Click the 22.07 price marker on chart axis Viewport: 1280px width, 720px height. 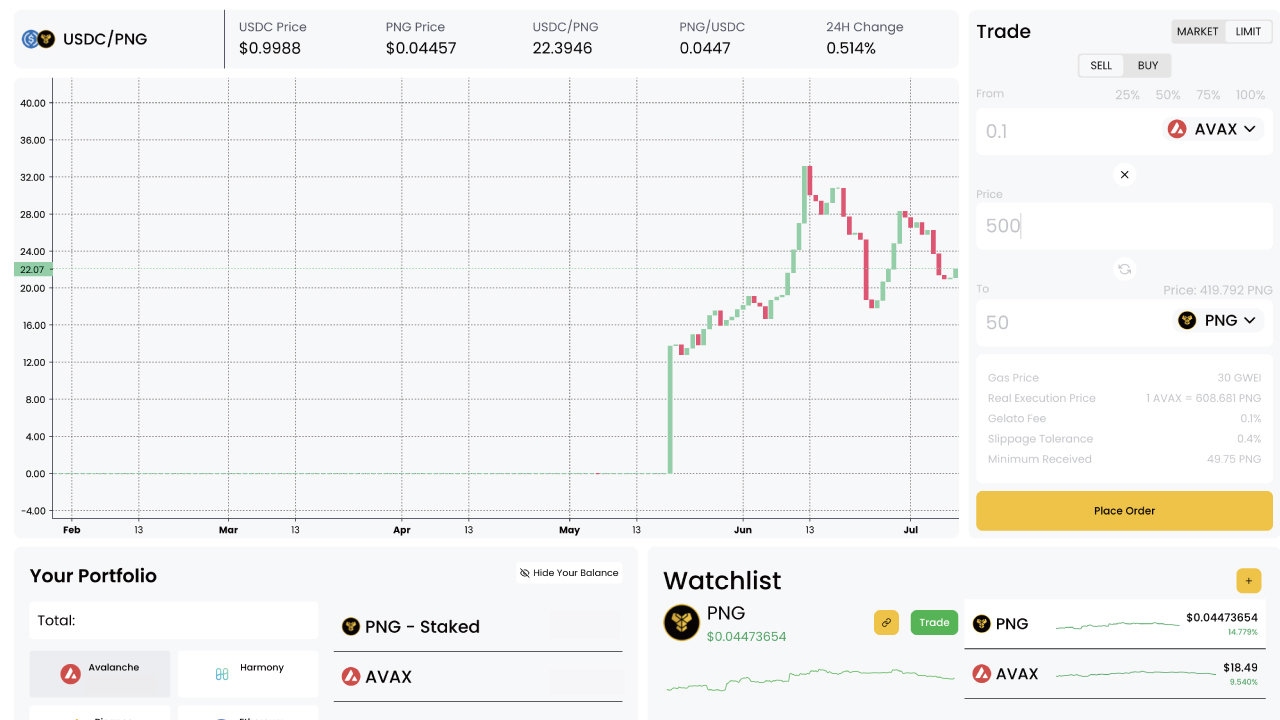(32, 269)
